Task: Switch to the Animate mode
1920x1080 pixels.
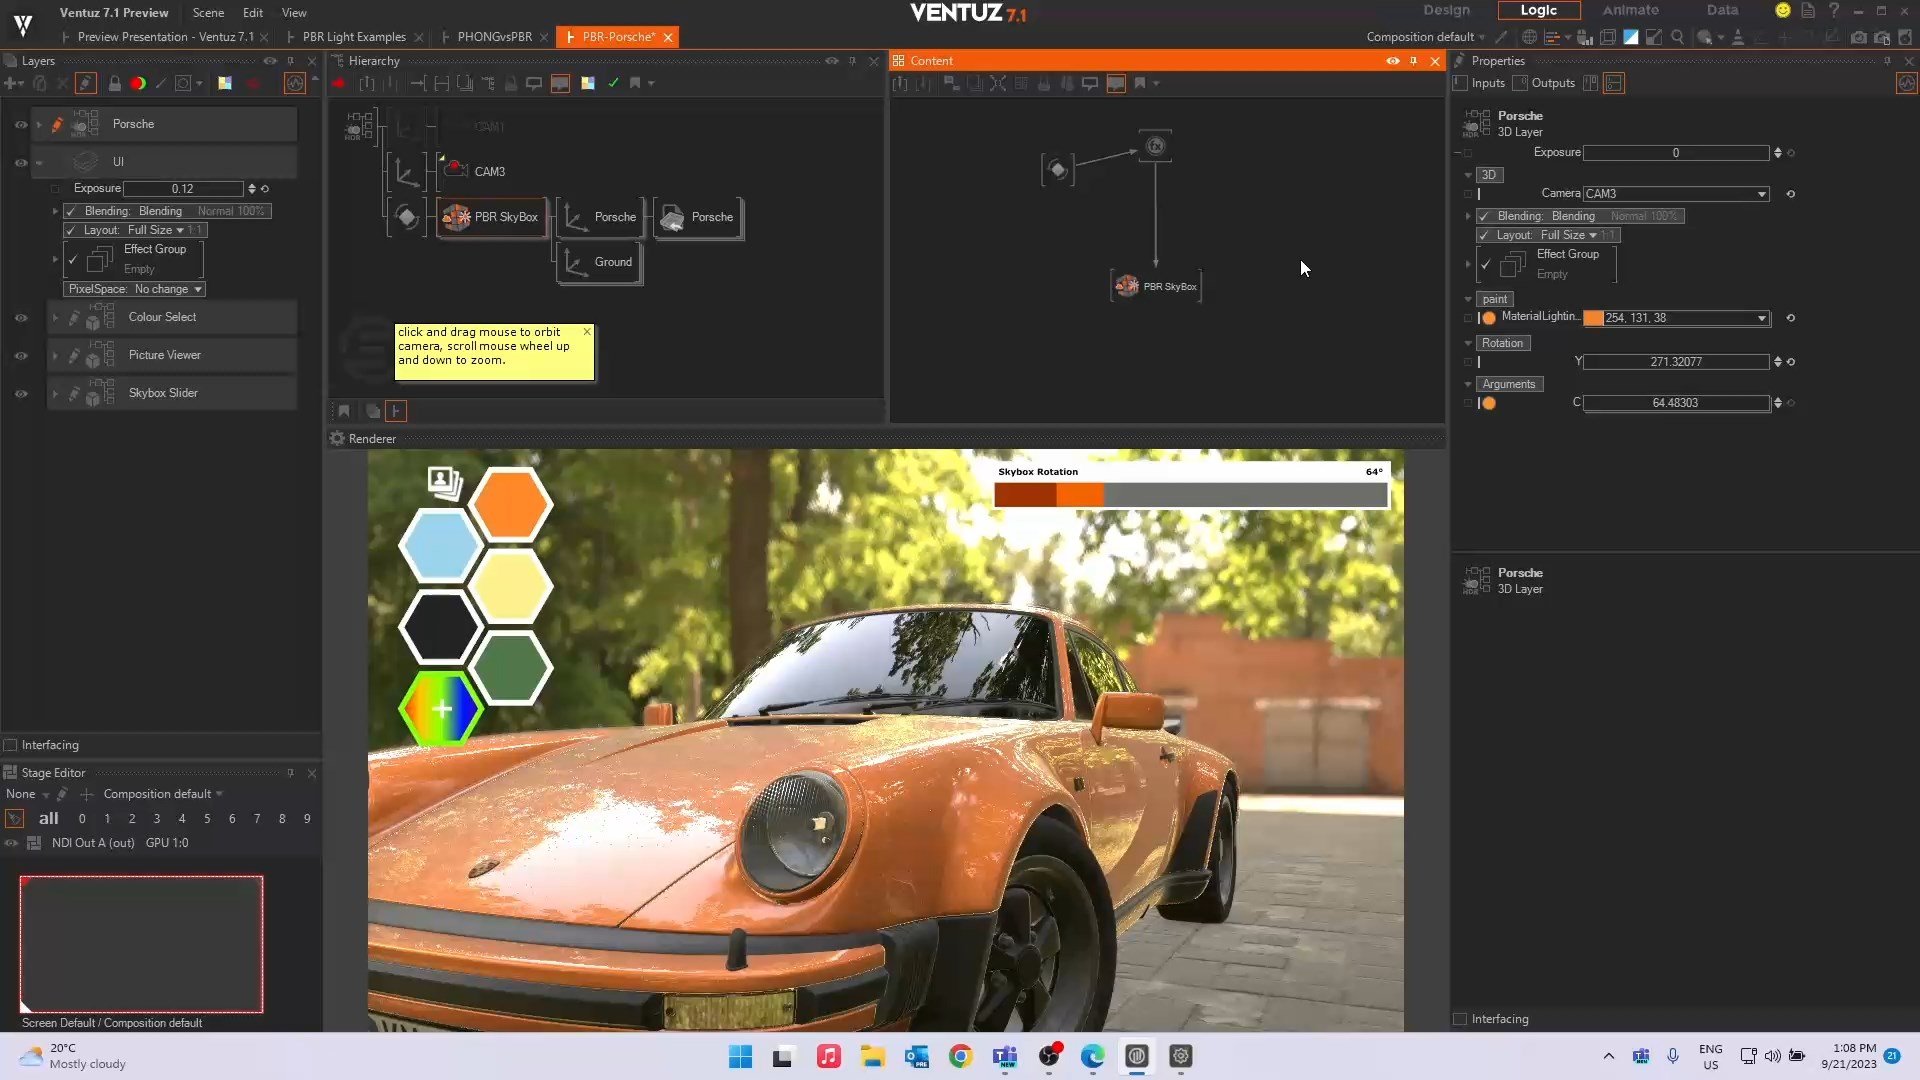Action: pos(1630,10)
